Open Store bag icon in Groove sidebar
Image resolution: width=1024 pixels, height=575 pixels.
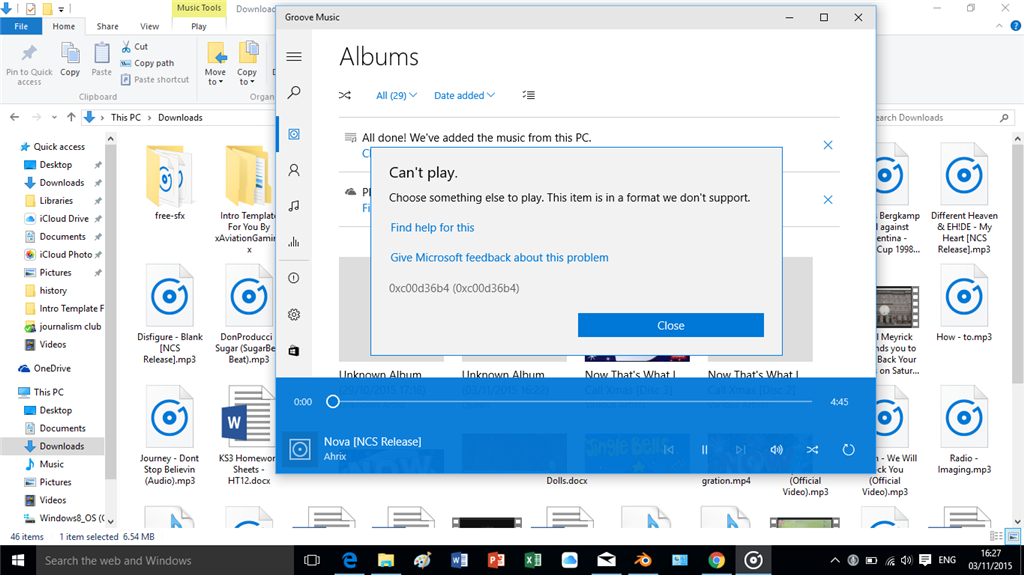tap(294, 351)
